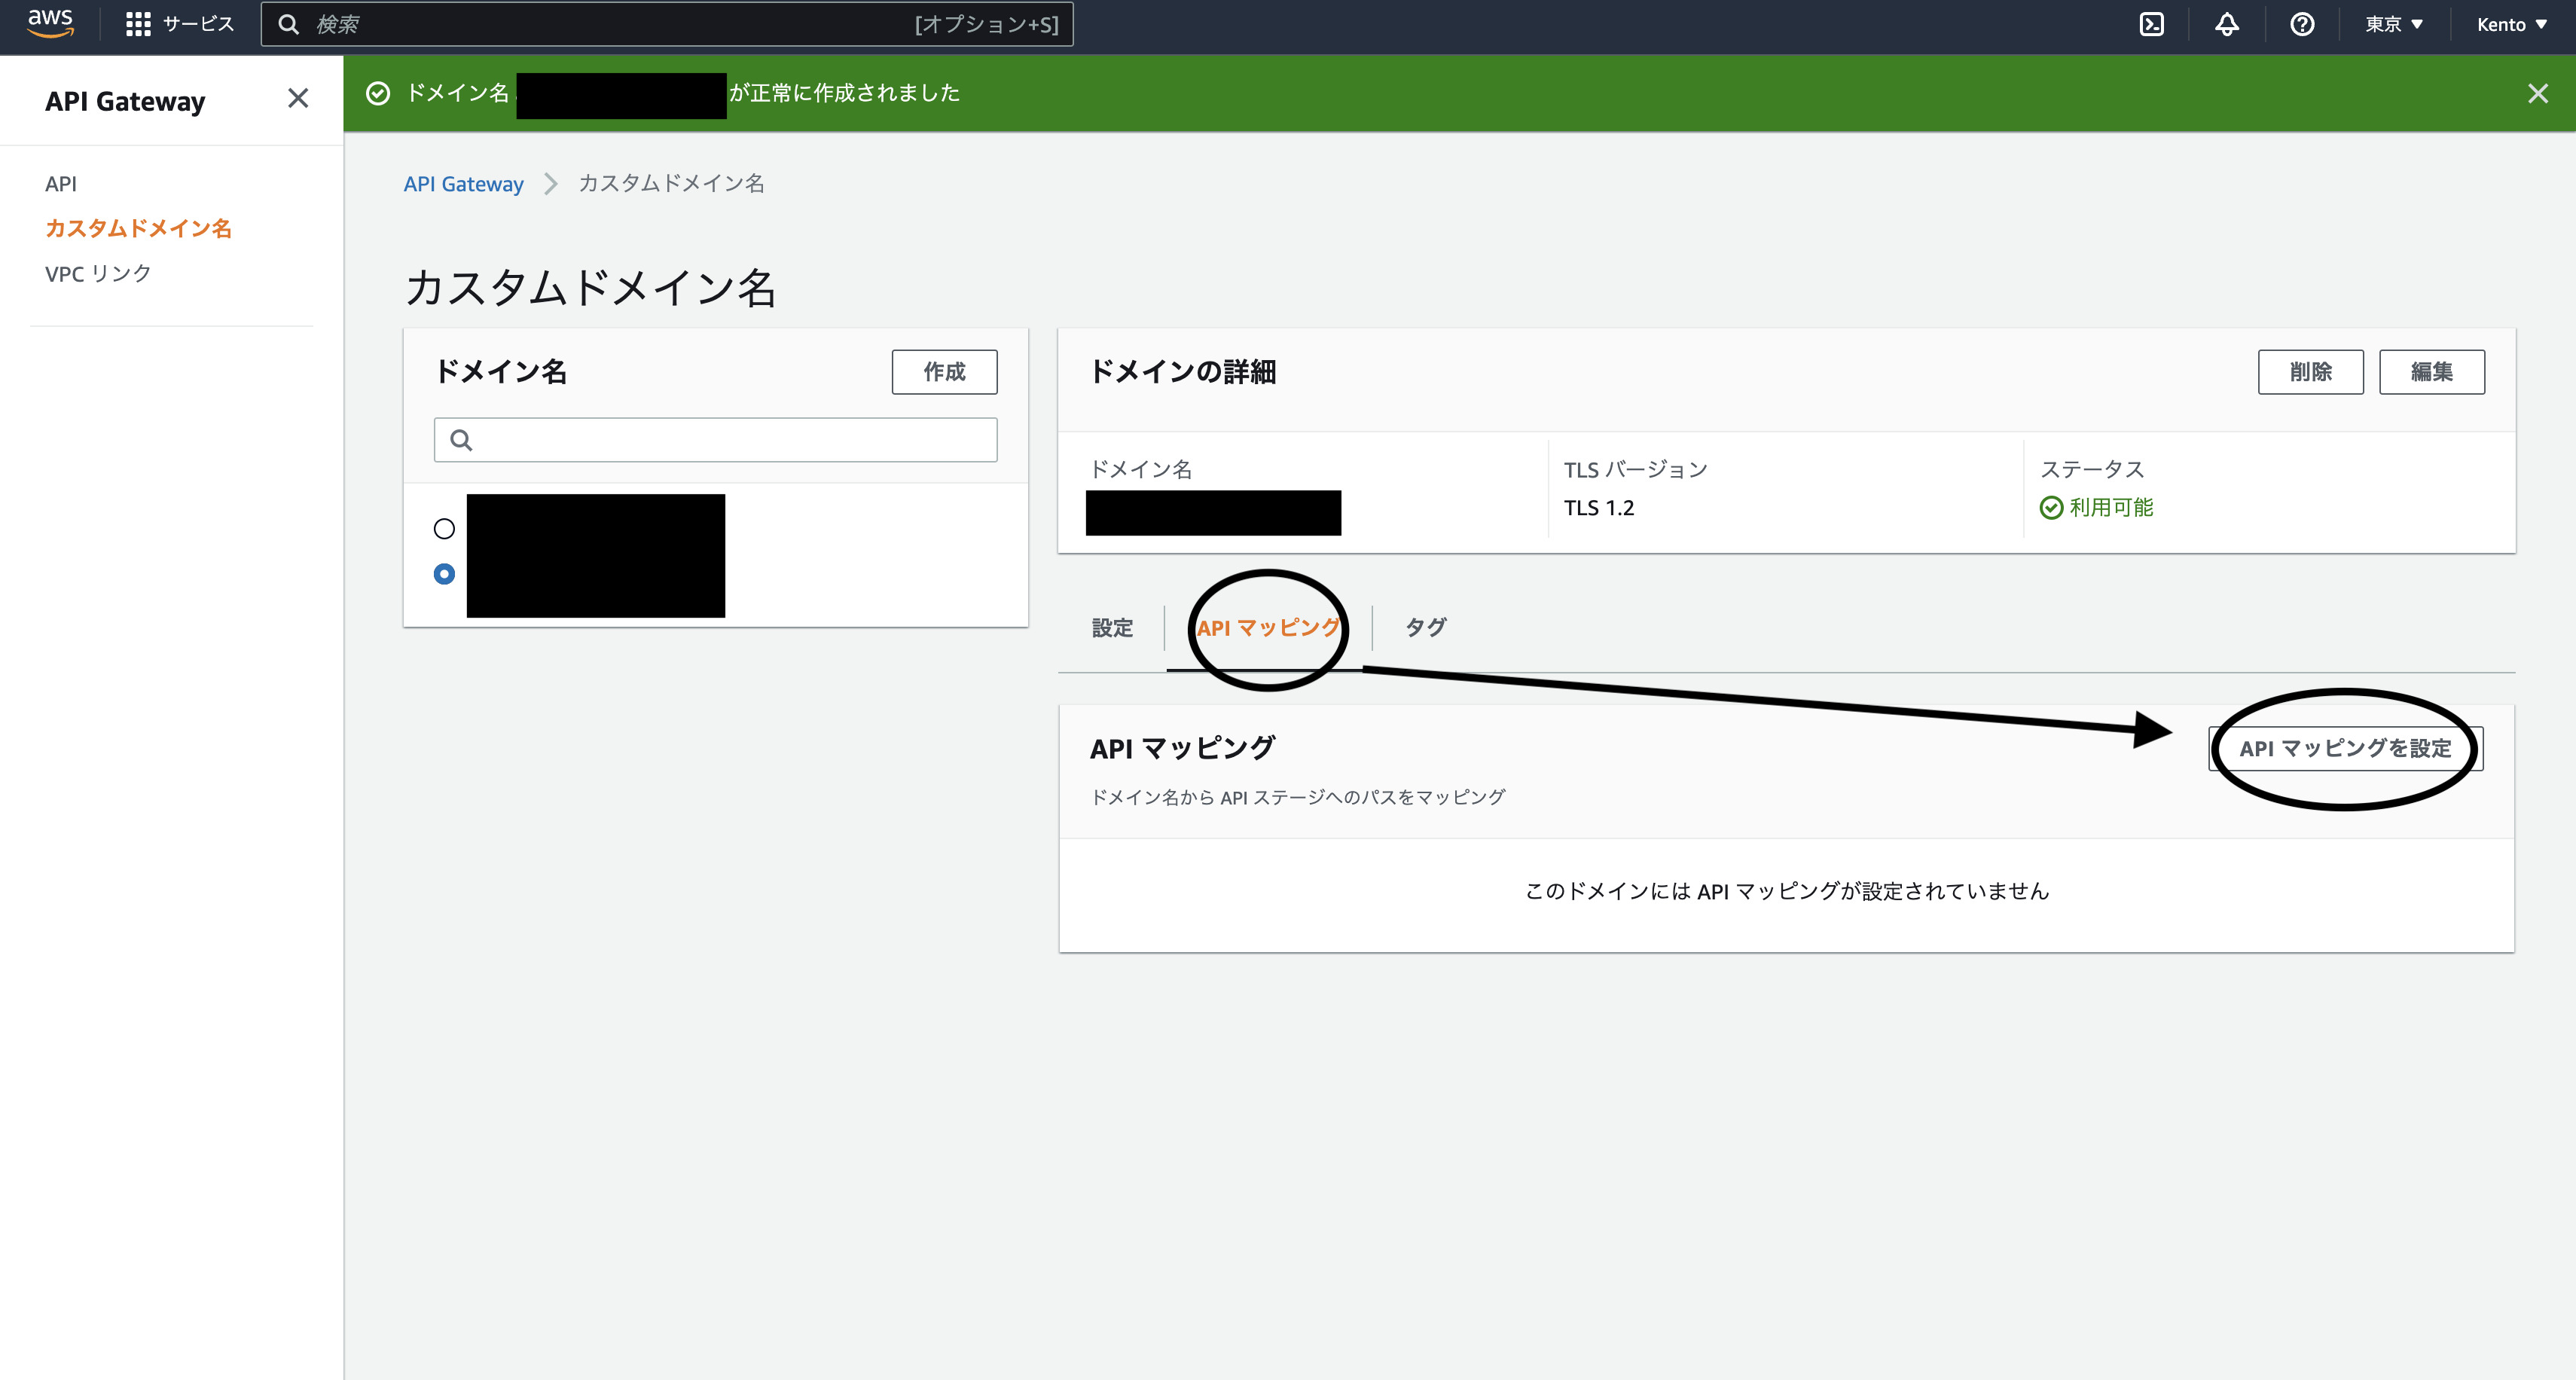Screen dimensions: 2576x1380
Task: Select the first domain radio button
Action: click(x=444, y=528)
